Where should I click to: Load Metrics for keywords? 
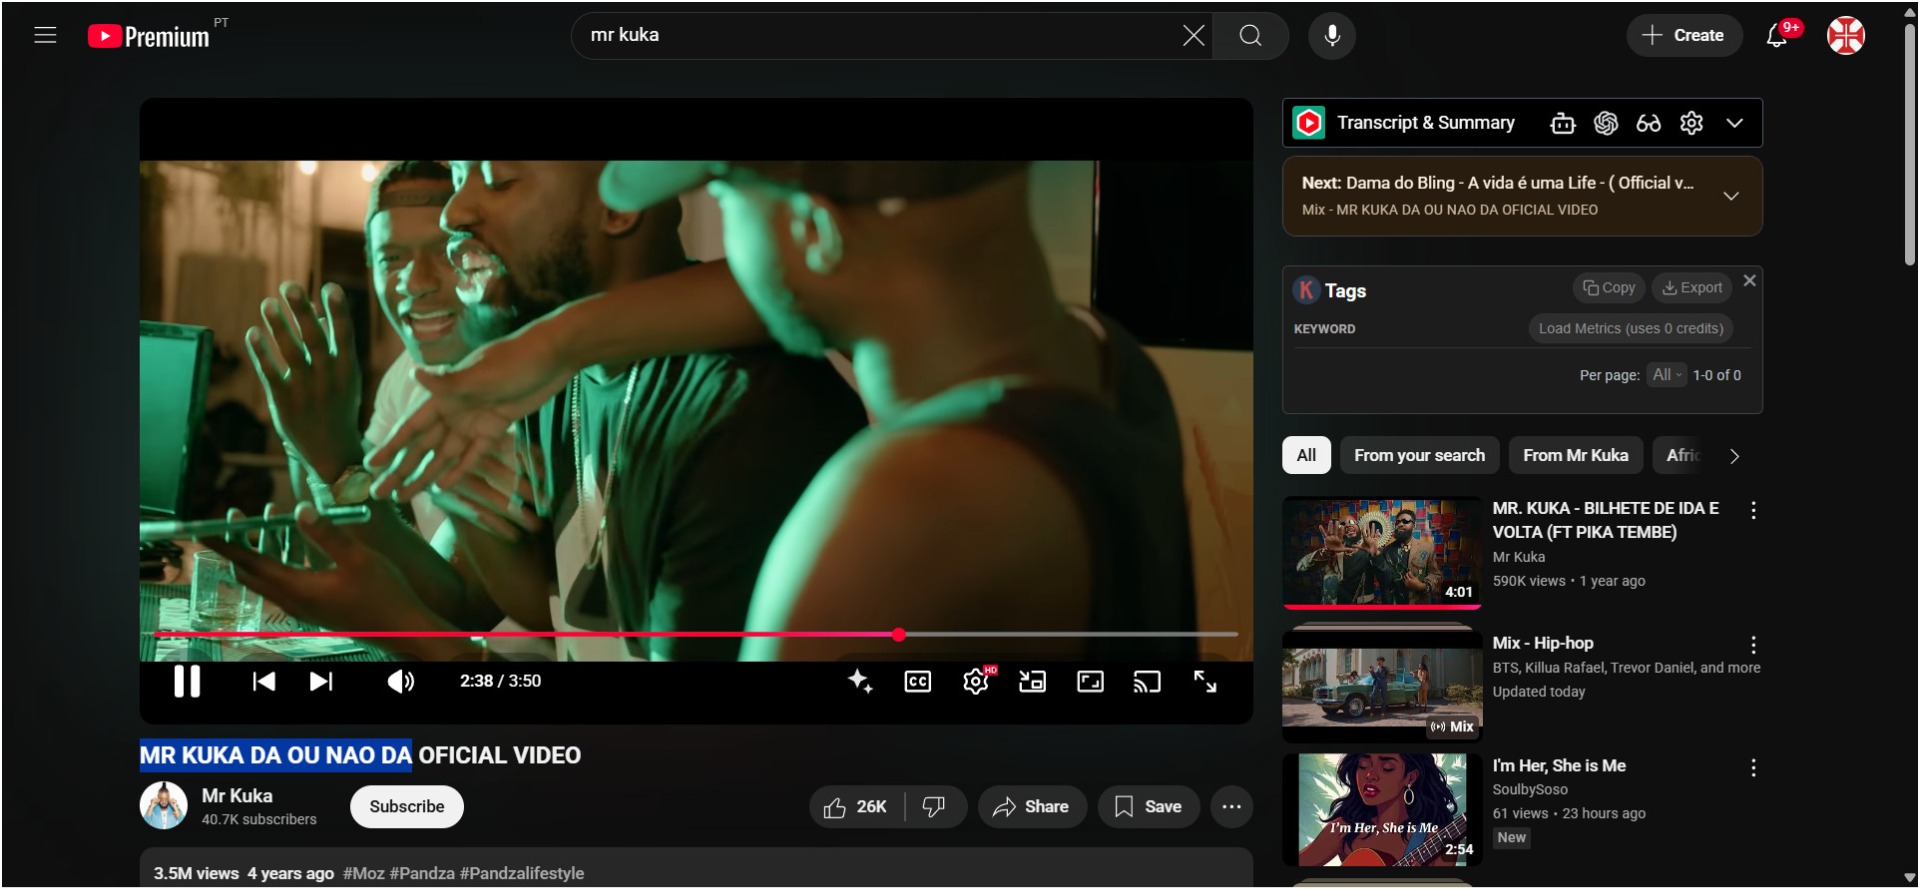click(x=1631, y=329)
